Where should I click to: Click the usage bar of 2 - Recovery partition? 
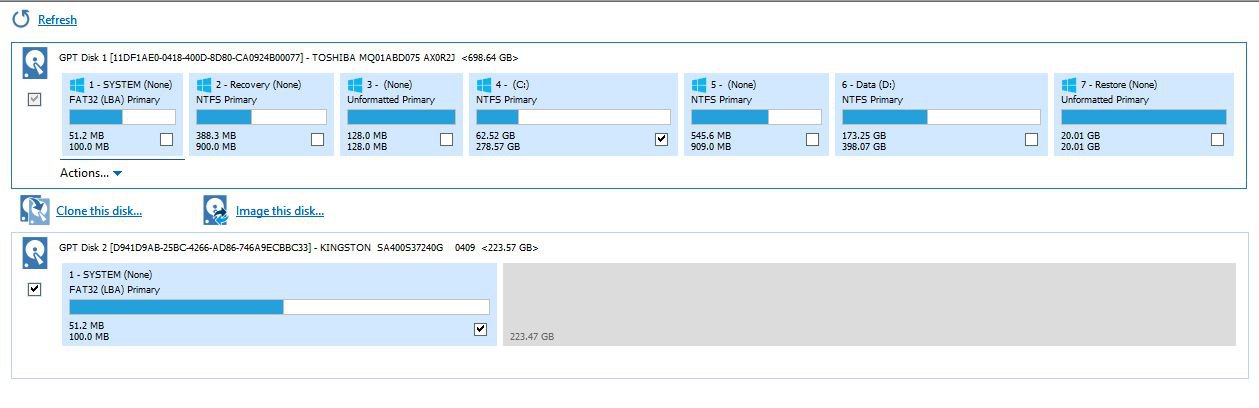261,117
